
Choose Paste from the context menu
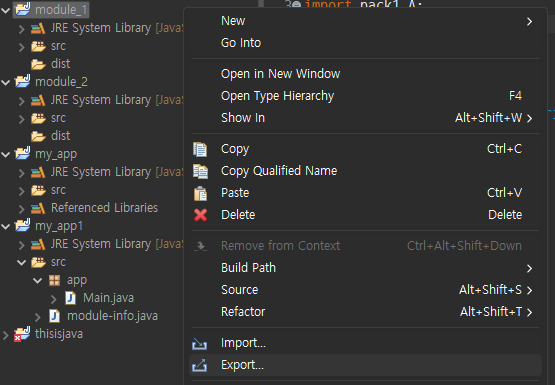[365, 193]
